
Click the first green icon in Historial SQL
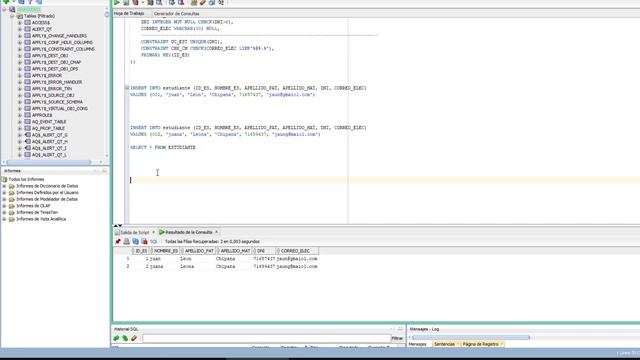point(116,338)
